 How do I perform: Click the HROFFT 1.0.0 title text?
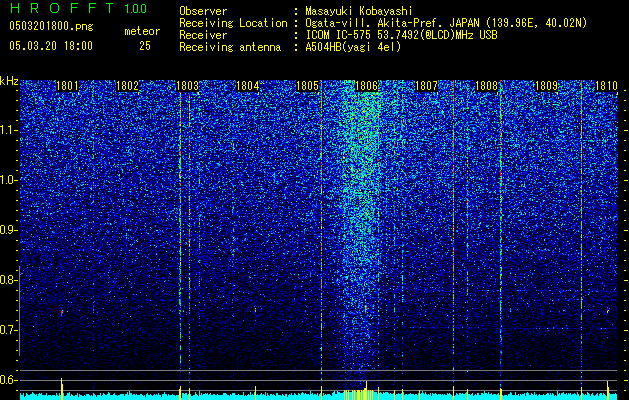click(x=78, y=8)
